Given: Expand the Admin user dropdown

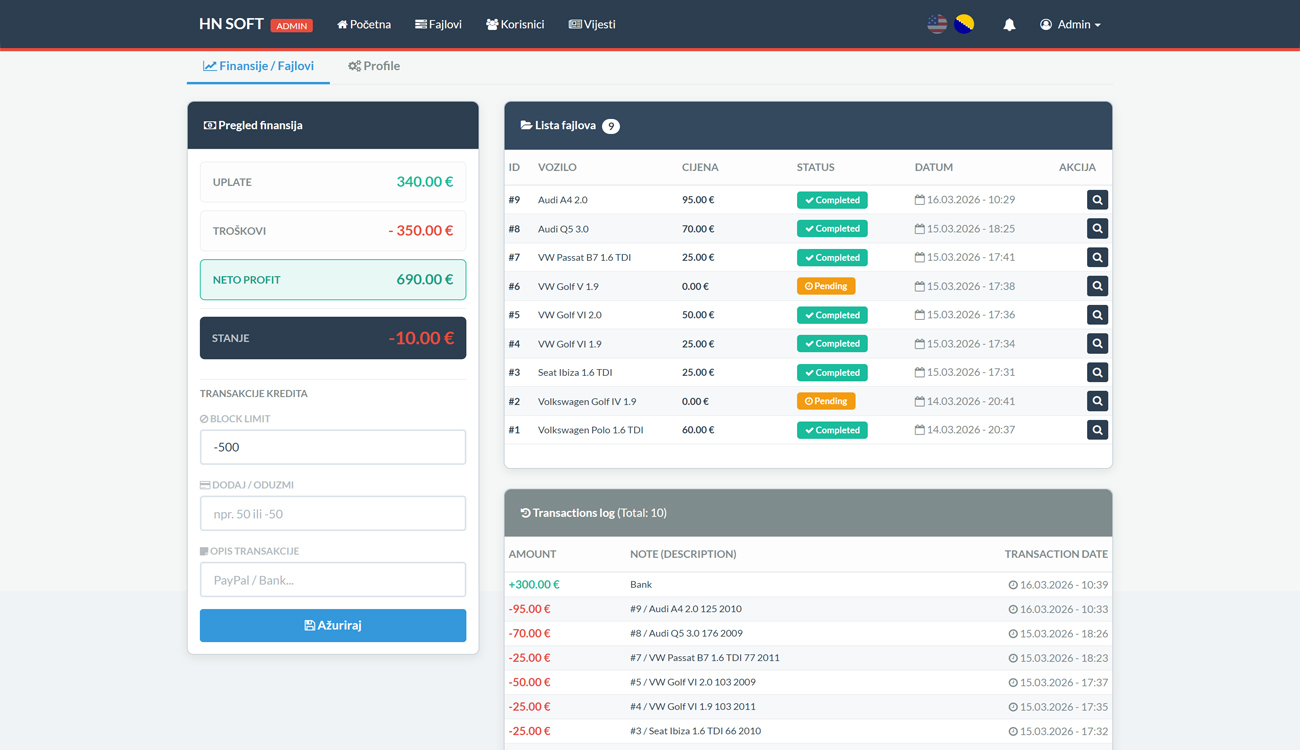Looking at the screenshot, I should point(1070,25).
